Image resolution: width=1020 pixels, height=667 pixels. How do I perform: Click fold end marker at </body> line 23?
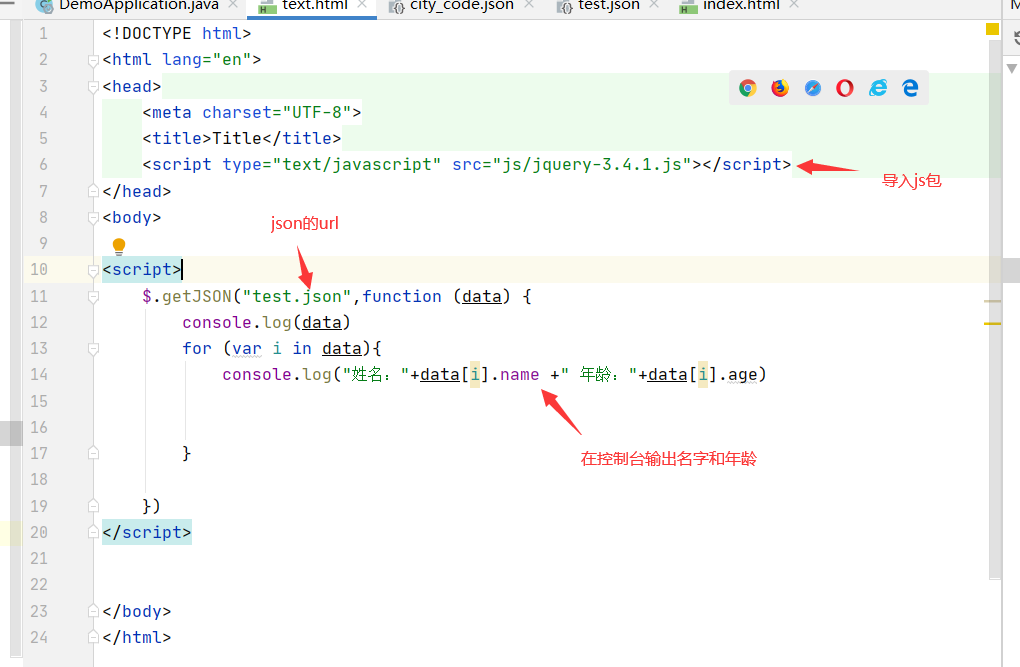(93, 611)
